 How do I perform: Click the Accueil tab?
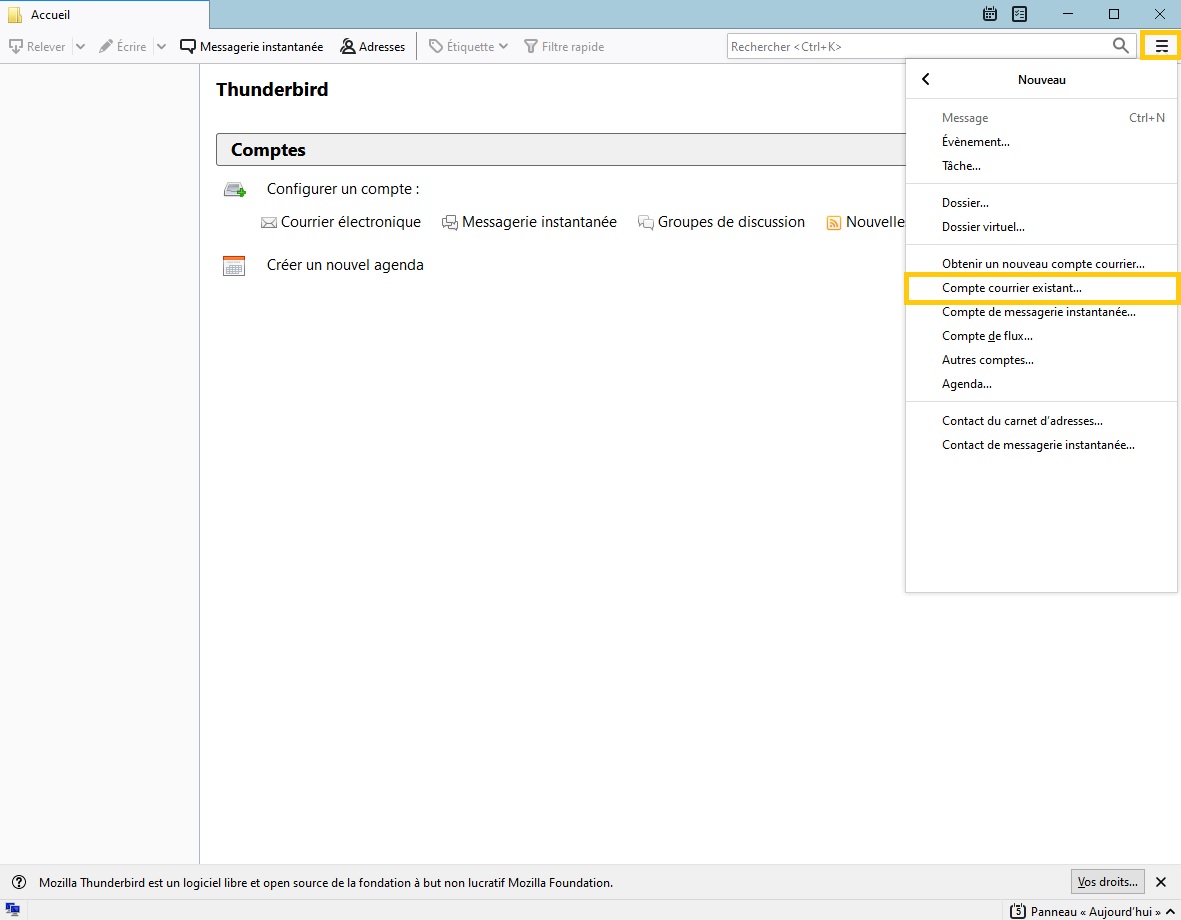point(105,14)
